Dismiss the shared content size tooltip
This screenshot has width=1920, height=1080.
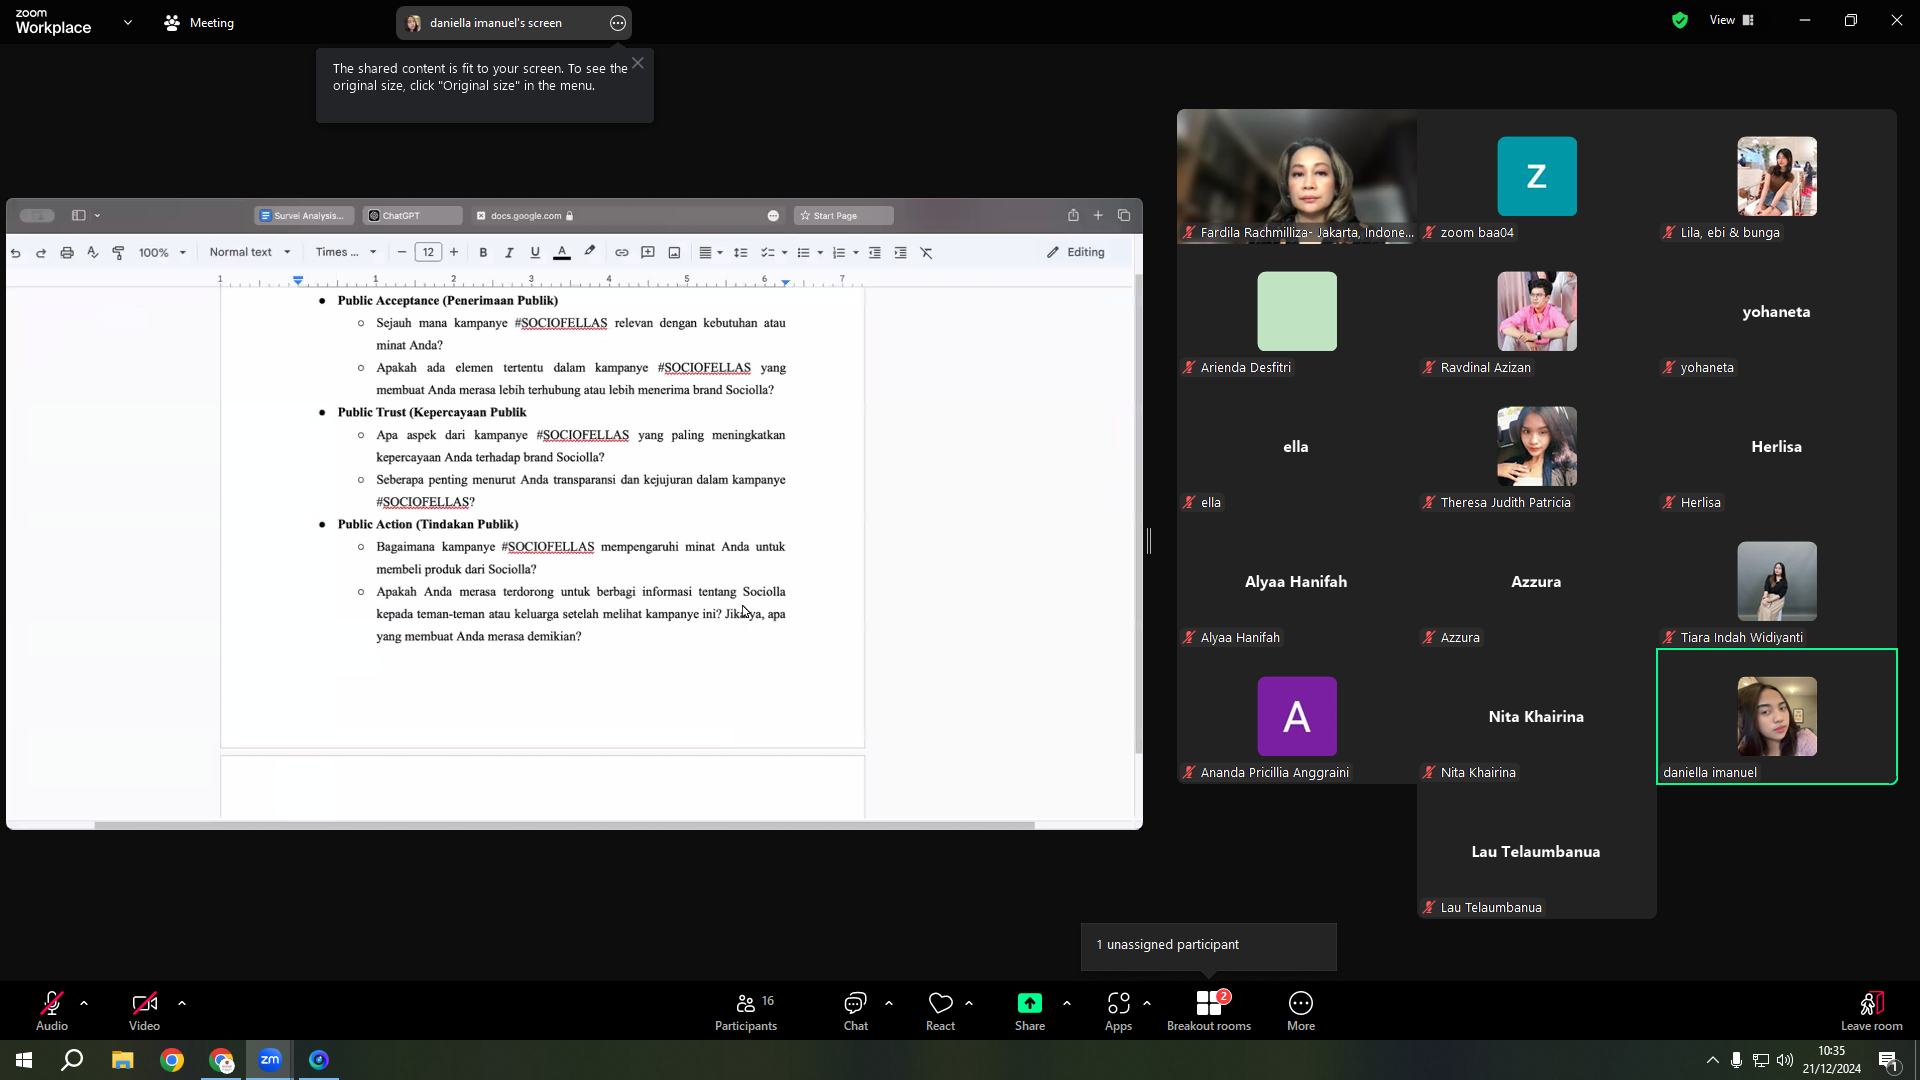638,63
